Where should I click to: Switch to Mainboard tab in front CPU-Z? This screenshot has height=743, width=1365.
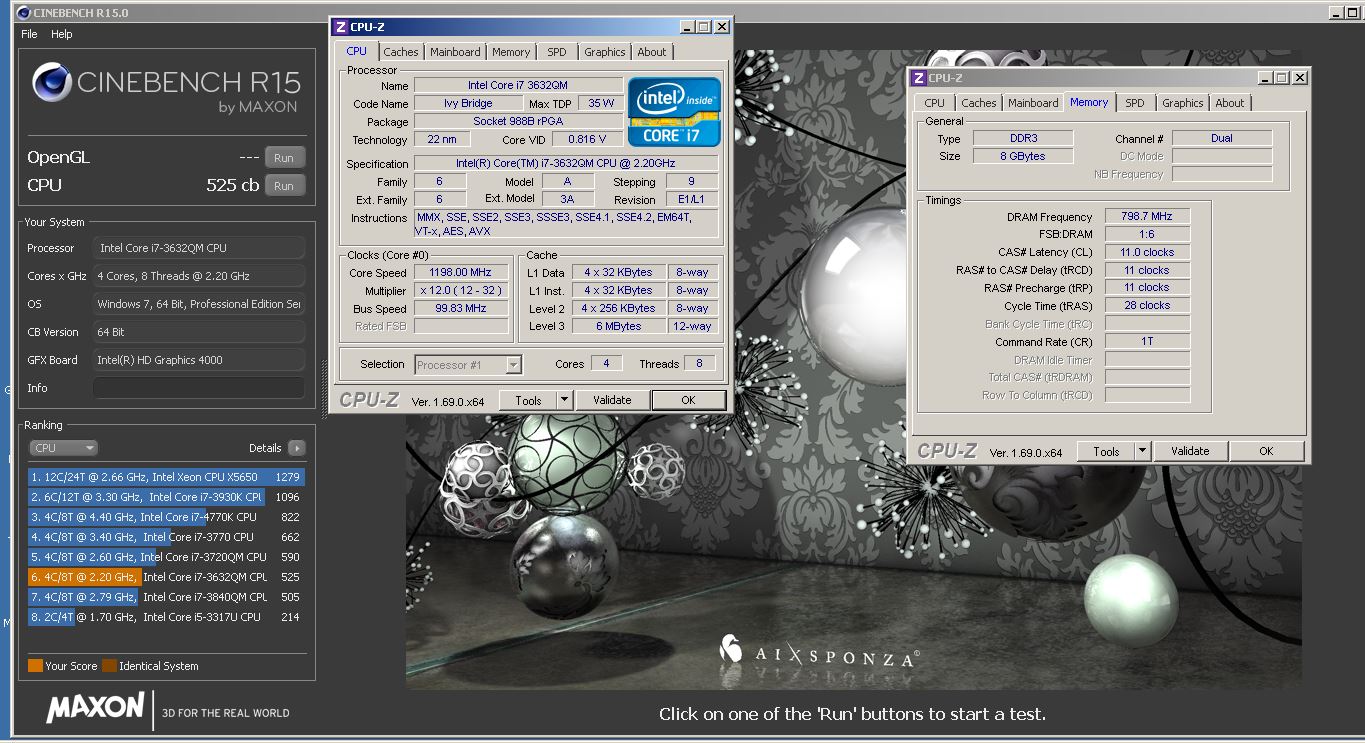point(455,52)
